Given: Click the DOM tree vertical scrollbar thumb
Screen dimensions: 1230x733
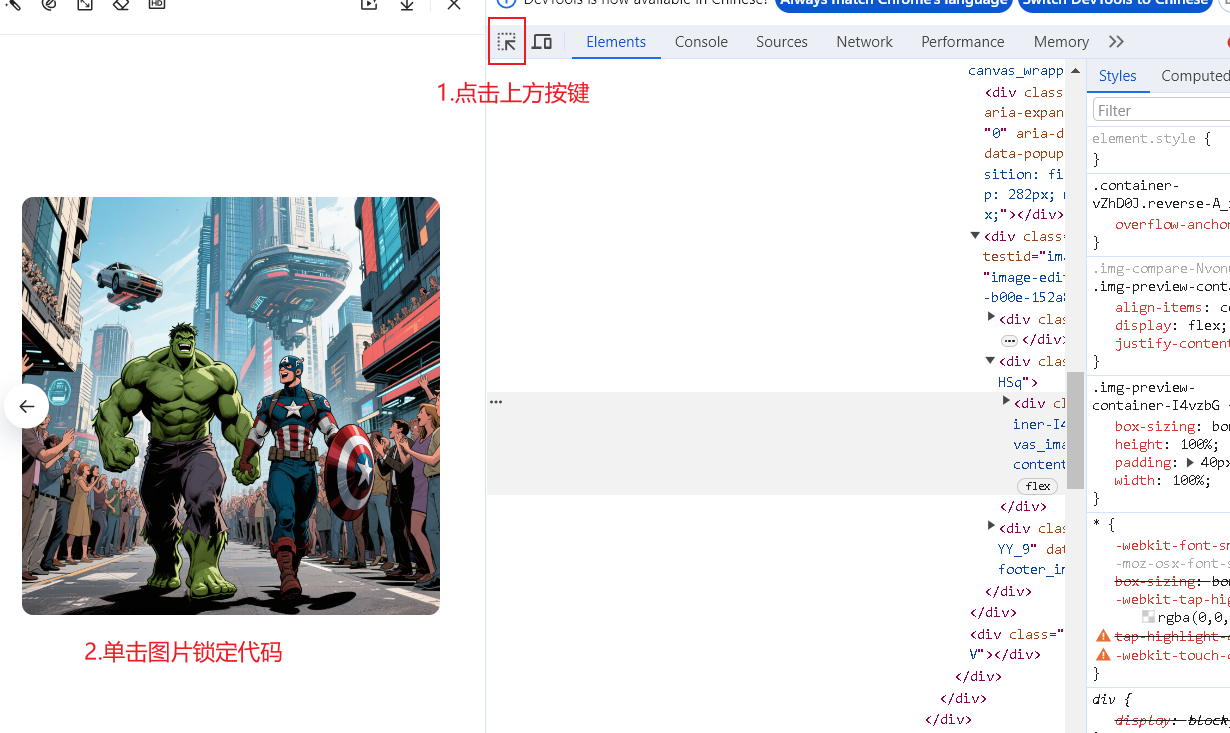Looking at the screenshot, I should [x=1075, y=429].
